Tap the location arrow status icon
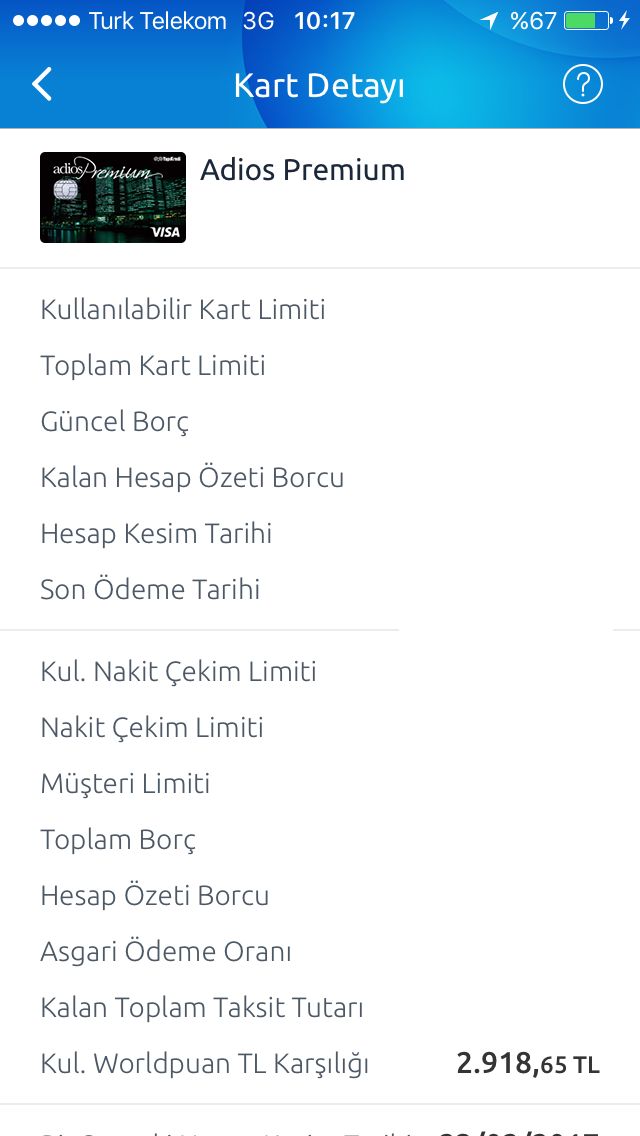The width and height of the screenshot is (640, 1136). coord(491,20)
